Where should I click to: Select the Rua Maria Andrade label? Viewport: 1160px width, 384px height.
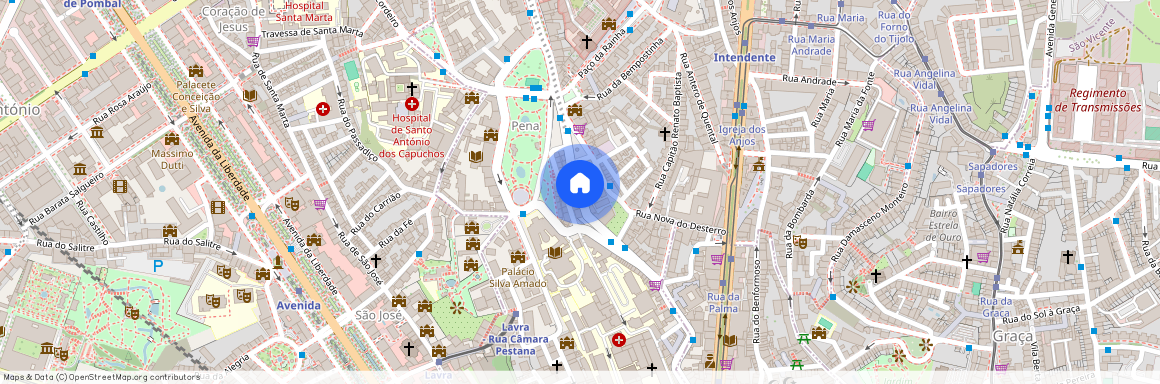coord(812,45)
